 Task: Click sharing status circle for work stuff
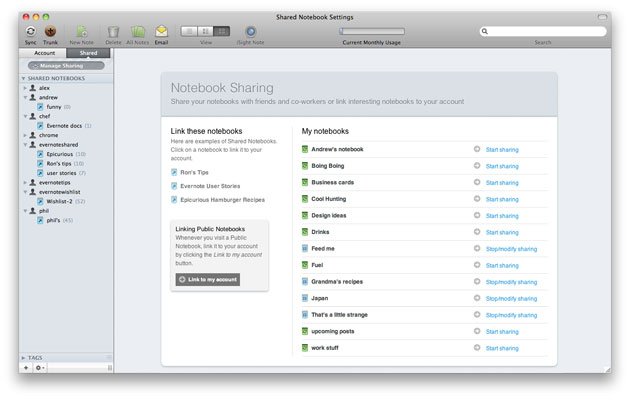pyautogui.click(x=477, y=348)
